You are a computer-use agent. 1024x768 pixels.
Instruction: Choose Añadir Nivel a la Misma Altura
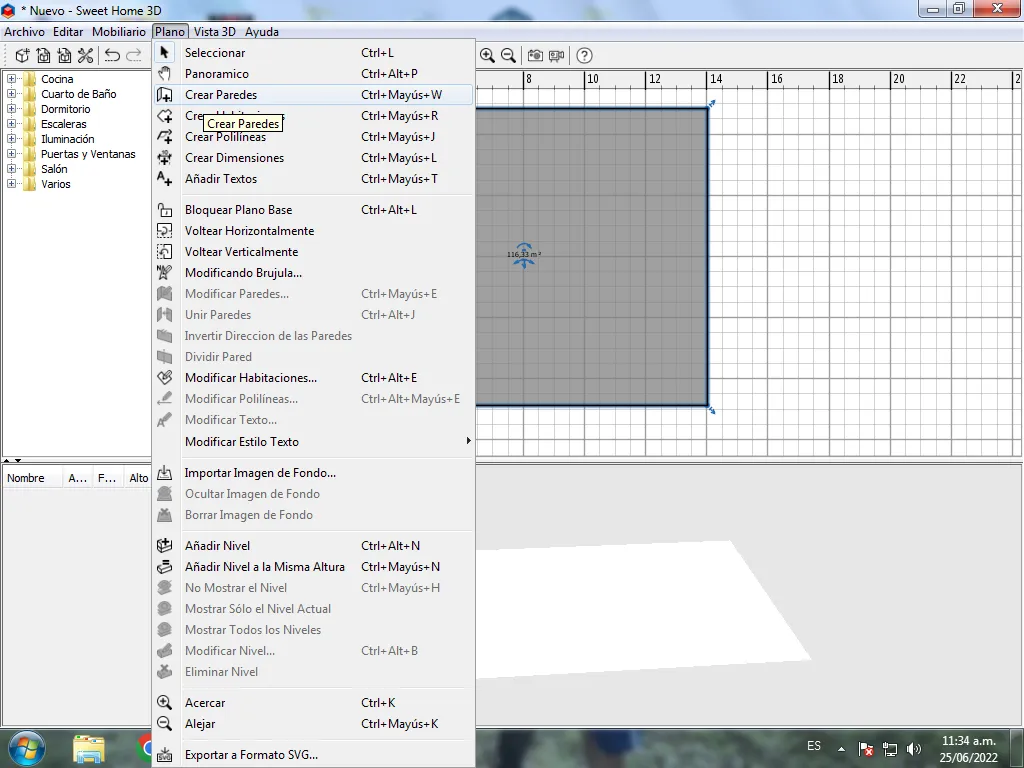pyautogui.click(x=313, y=566)
